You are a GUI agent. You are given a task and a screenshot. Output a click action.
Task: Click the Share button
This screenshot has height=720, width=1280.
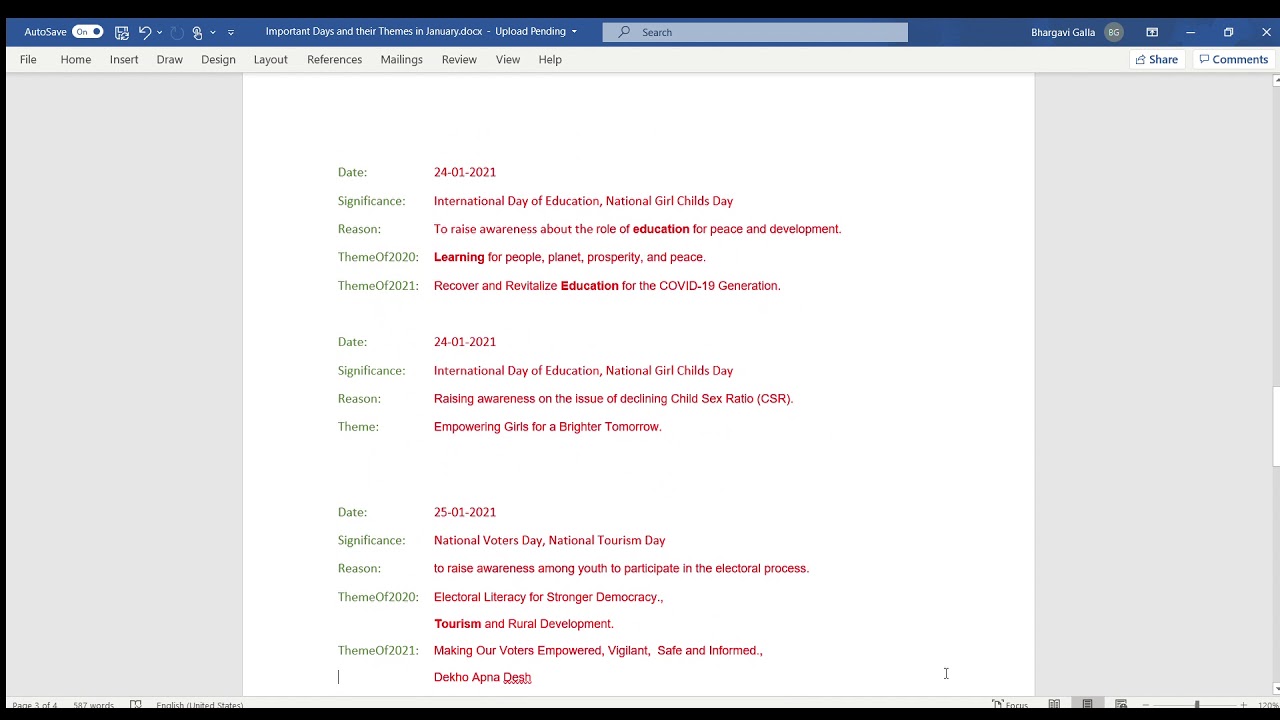click(x=1157, y=59)
